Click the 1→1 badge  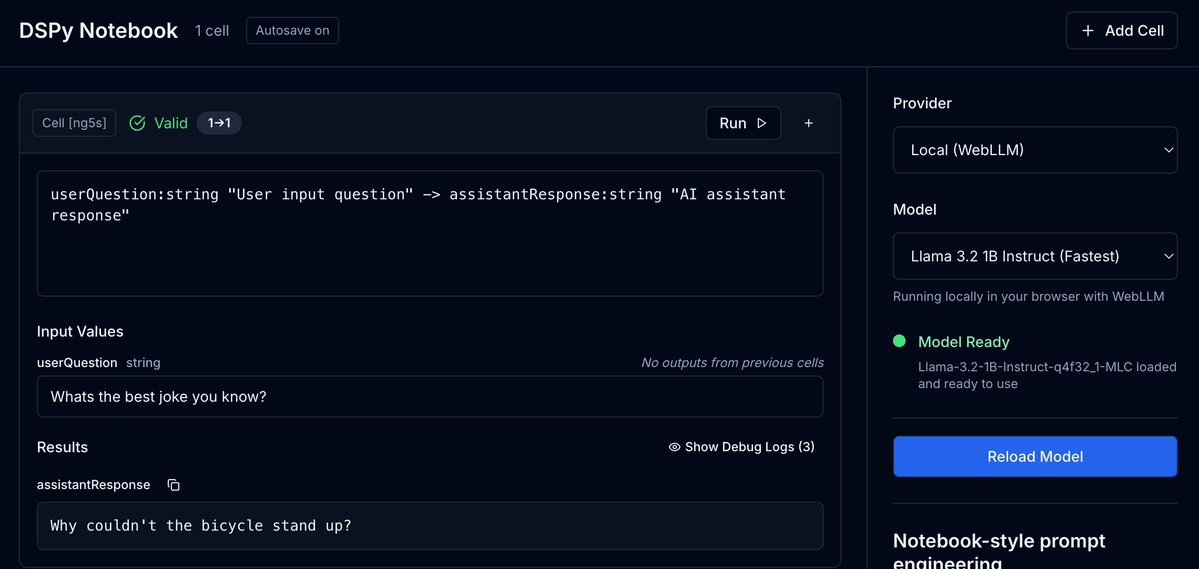click(x=219, y=123)
